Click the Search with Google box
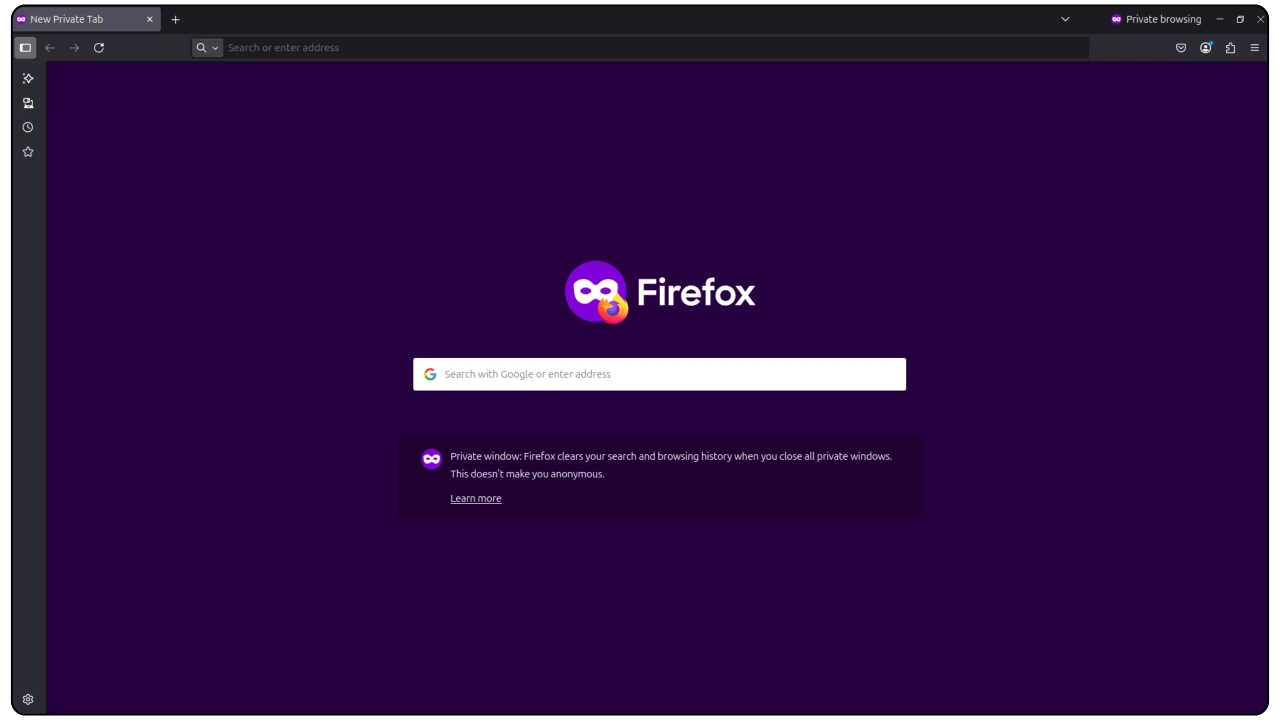Image resolution: width=1280 pixels, height=720 pixels. (660, 374)
